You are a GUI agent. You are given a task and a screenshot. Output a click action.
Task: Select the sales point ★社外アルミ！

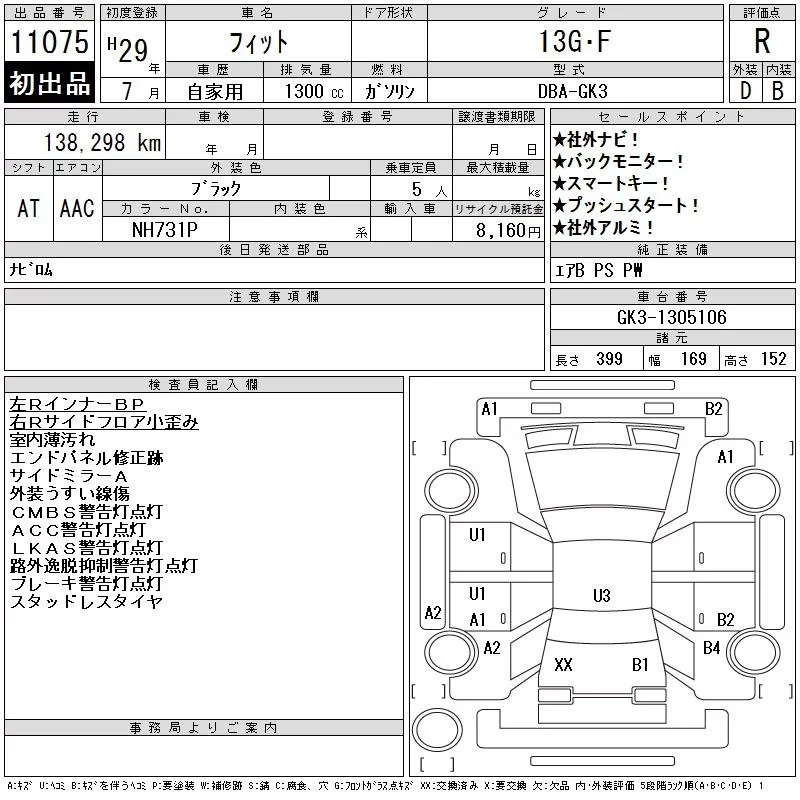pyautogui.click(x=603, y=227)
